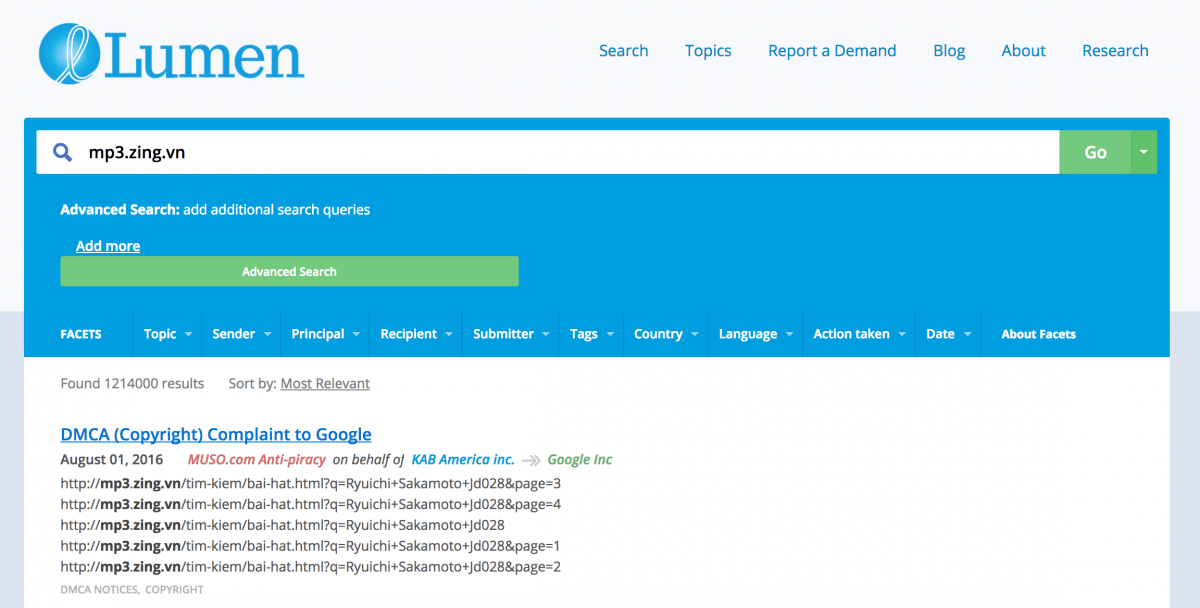Viewport: 1200px width, 608px height.
Task: Expand the Submitter facet dropdown
Action: (511, 334)
